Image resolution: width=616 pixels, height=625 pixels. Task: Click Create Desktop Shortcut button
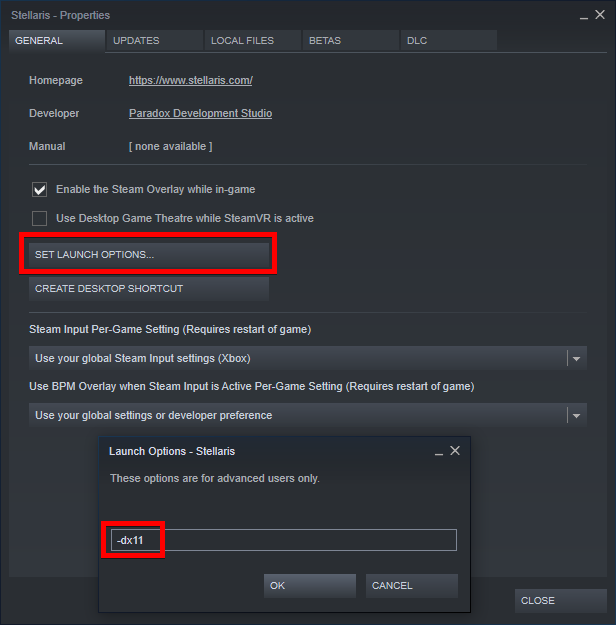coord(149,289)
